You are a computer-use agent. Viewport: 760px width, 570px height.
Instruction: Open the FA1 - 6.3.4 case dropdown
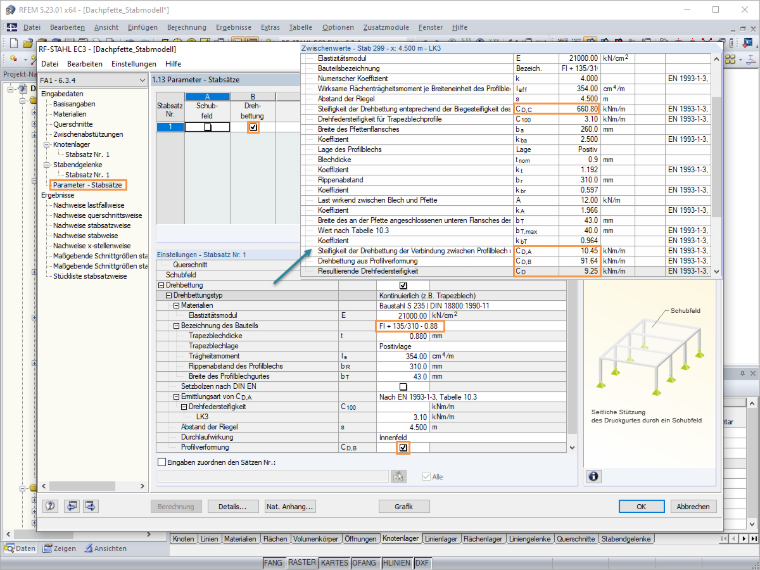point(142,80)
